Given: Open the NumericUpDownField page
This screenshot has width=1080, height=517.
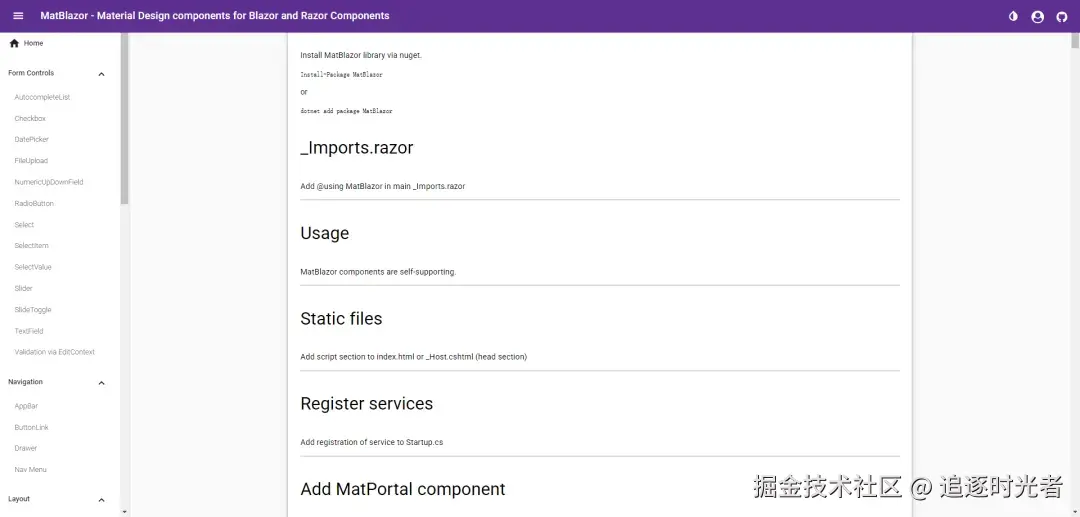Looking at the screenshot, I should 49,182.
